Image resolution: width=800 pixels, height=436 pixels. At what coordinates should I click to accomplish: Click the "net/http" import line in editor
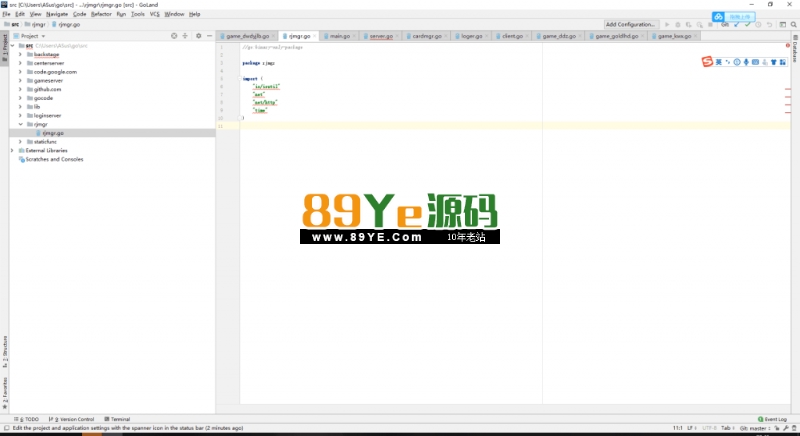265,102
